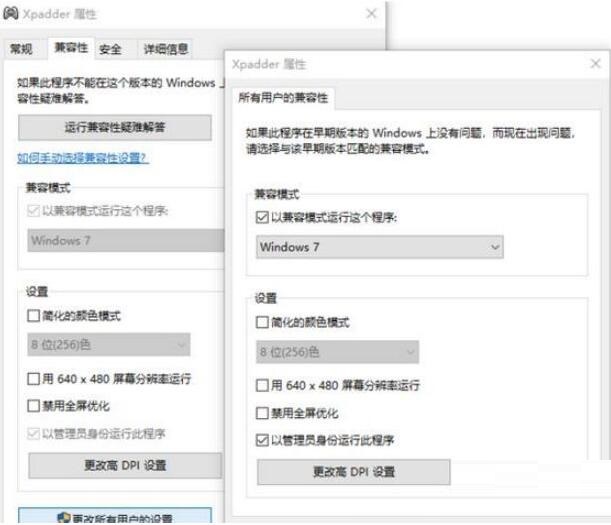
Task: Open the 详细信息 tab
Action: click(166, 49)
